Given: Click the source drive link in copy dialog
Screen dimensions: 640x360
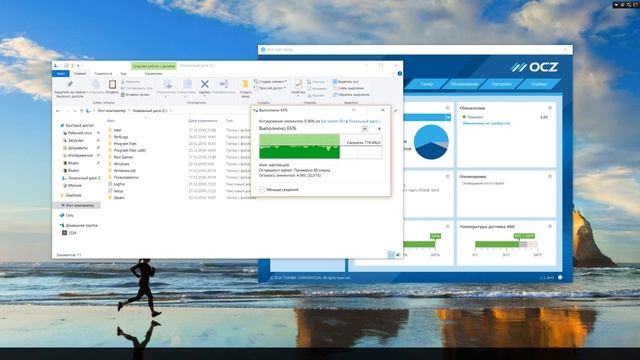Looking at the screenshot, I should pyautogui.click(x=333, y=121).
